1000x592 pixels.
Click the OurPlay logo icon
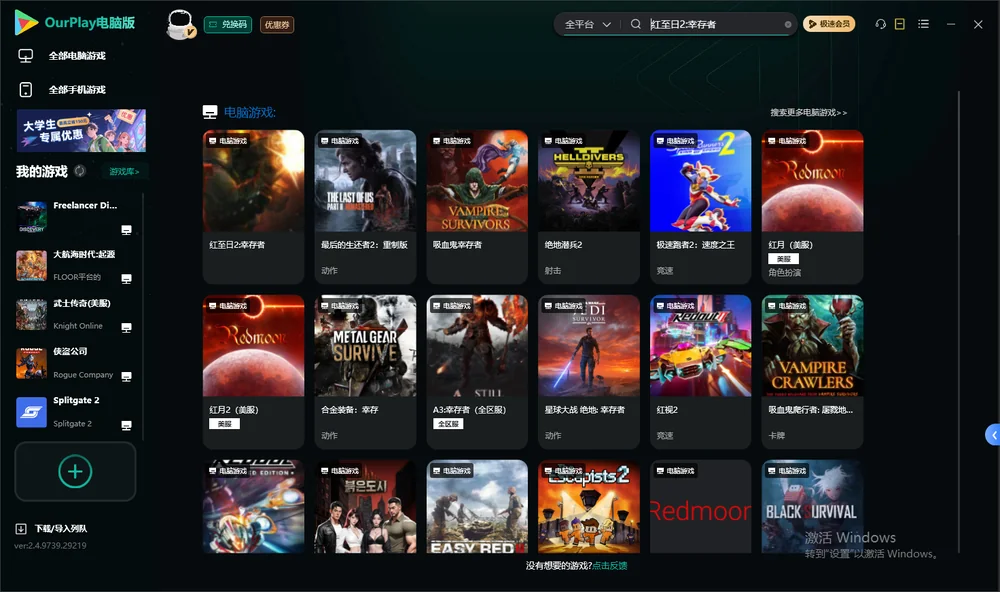click(x=26, y=23)
